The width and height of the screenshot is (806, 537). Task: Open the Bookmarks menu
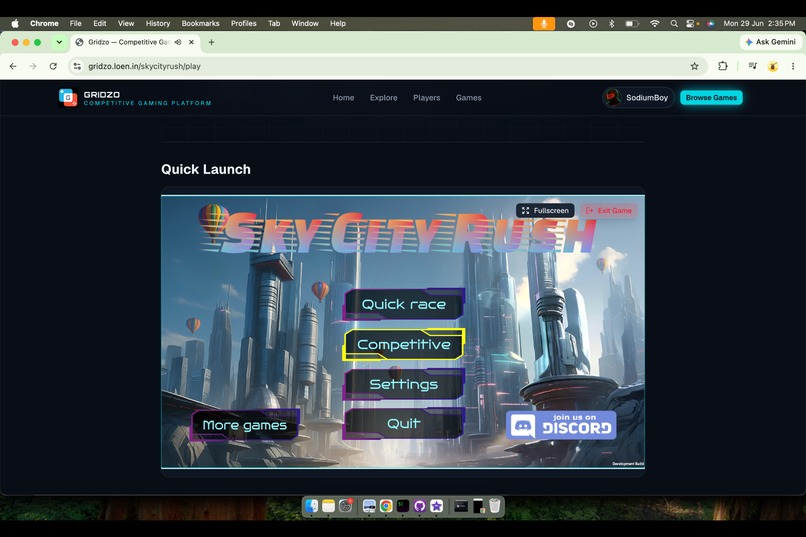pos(200,23)
